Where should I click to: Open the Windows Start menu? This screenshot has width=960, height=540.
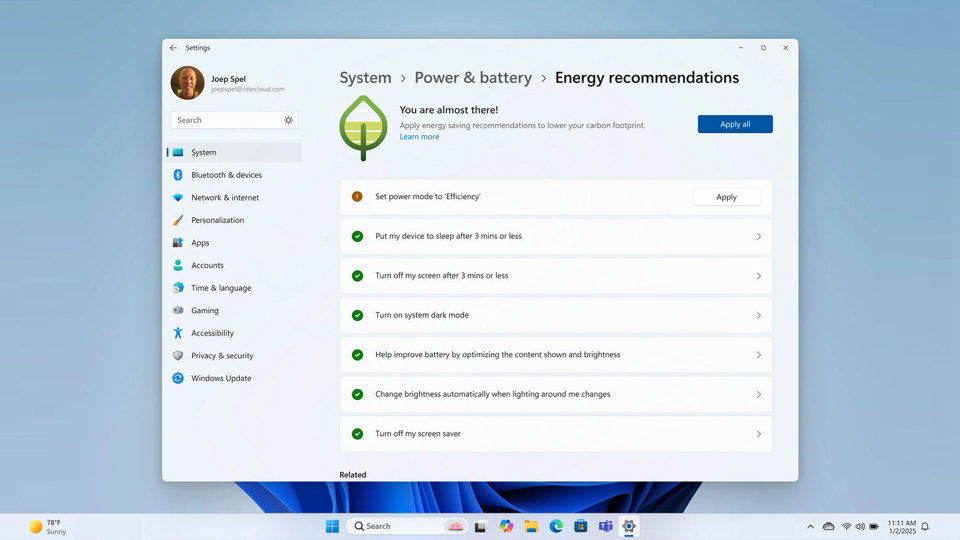pyautogui.click(x=332, y=527)
